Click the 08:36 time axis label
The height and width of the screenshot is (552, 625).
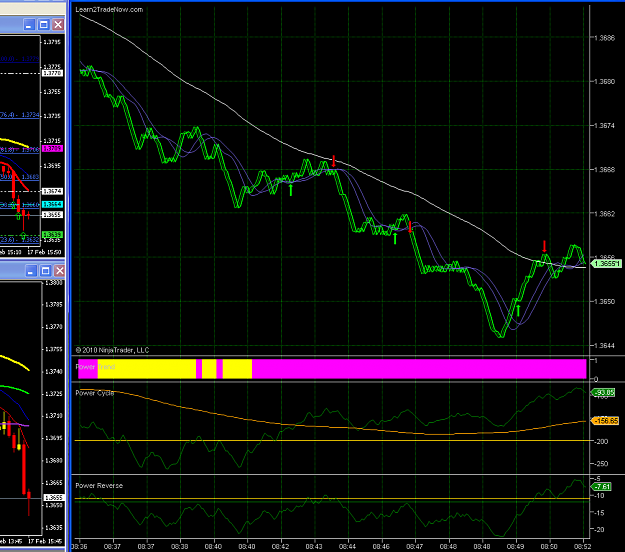click(x=79, y=546)
